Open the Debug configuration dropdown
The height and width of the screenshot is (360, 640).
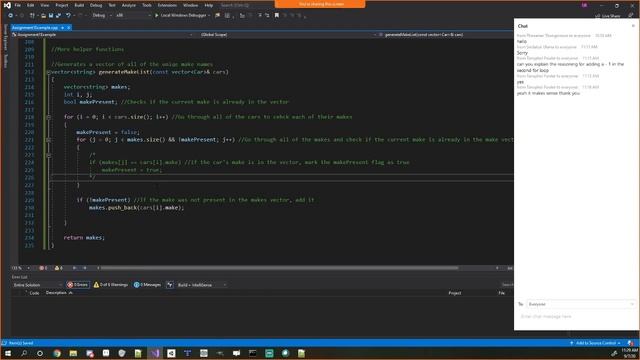[102, 16]
